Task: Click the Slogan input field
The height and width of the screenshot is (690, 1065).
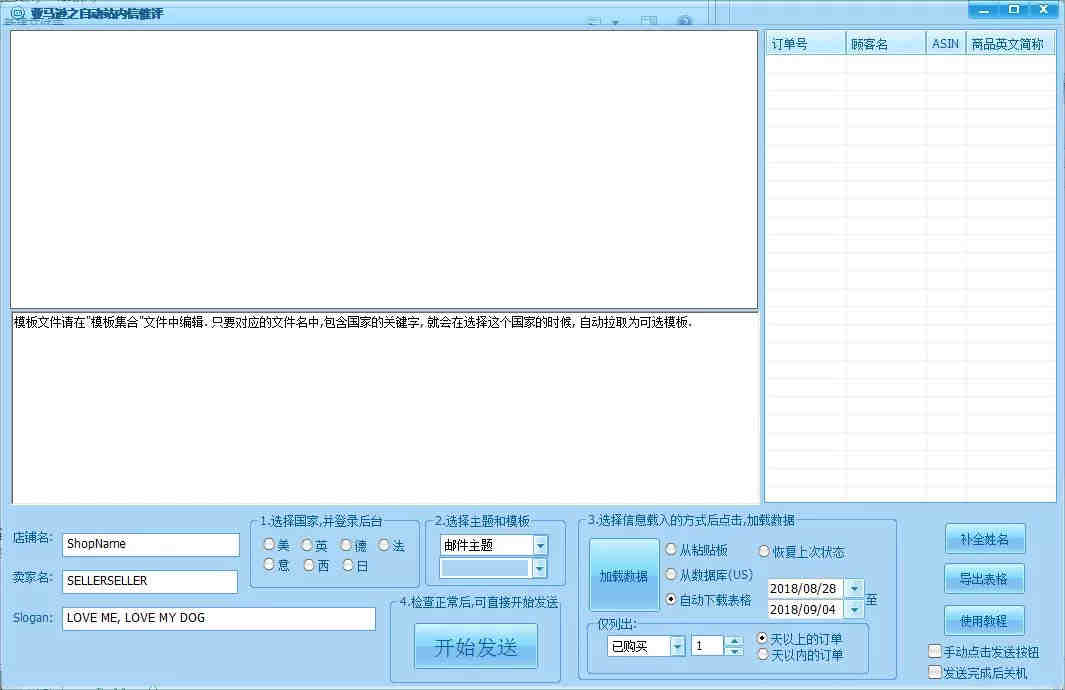Action: click(x=219, y=618)
